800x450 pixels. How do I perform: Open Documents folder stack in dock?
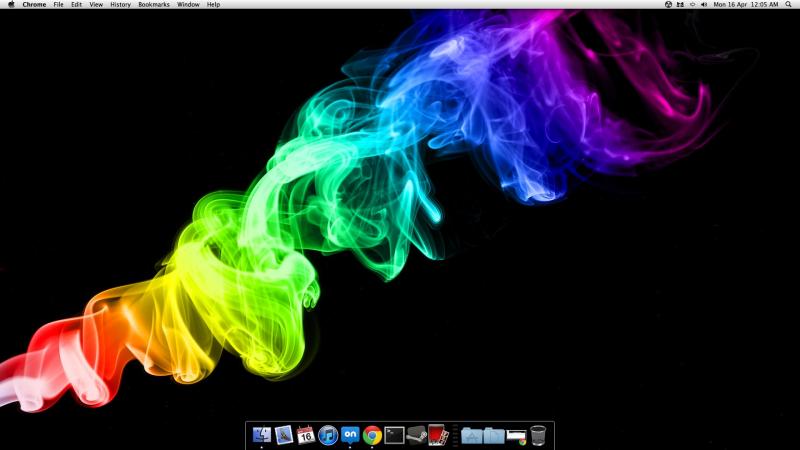[494, 436]
